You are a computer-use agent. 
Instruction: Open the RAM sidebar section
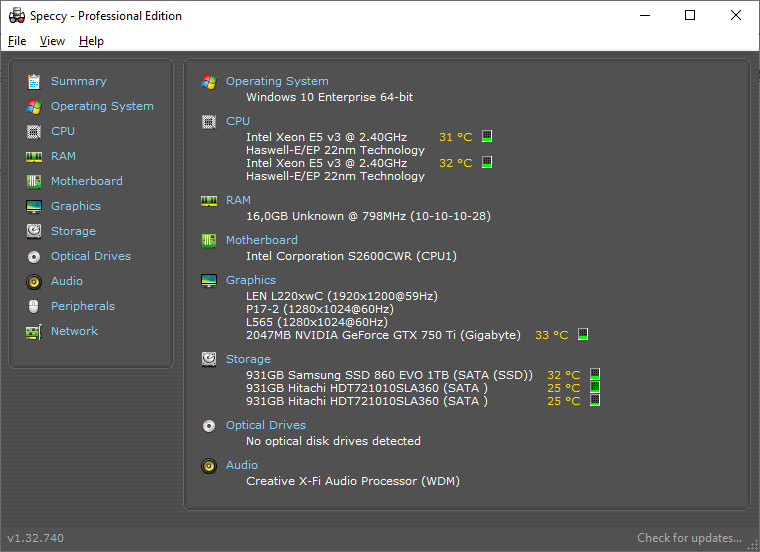[x=63, y=157]
